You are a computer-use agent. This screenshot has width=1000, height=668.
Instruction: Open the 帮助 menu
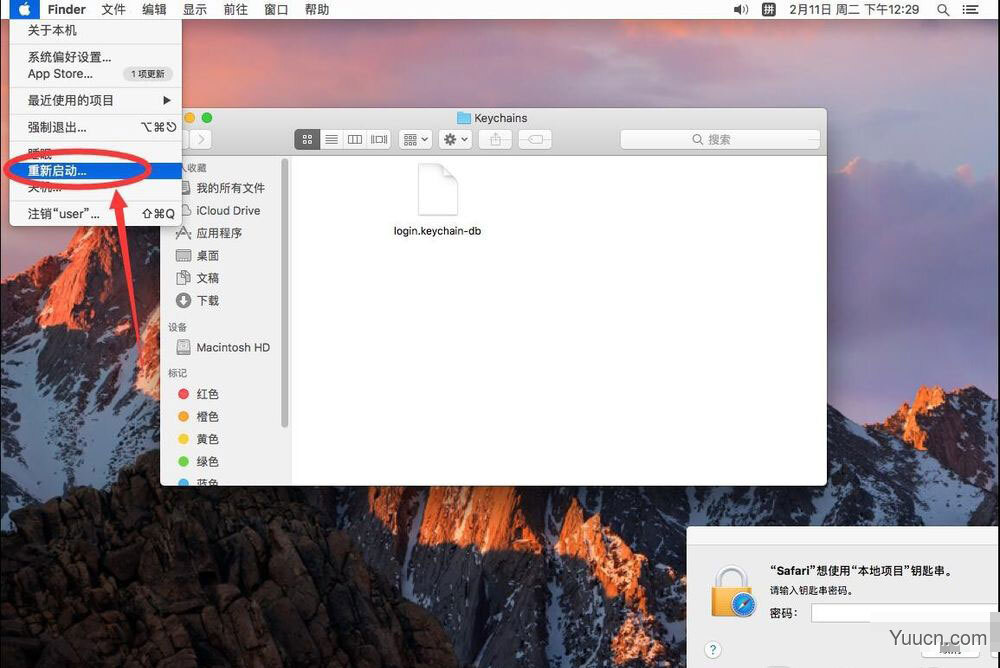point(317,9)
